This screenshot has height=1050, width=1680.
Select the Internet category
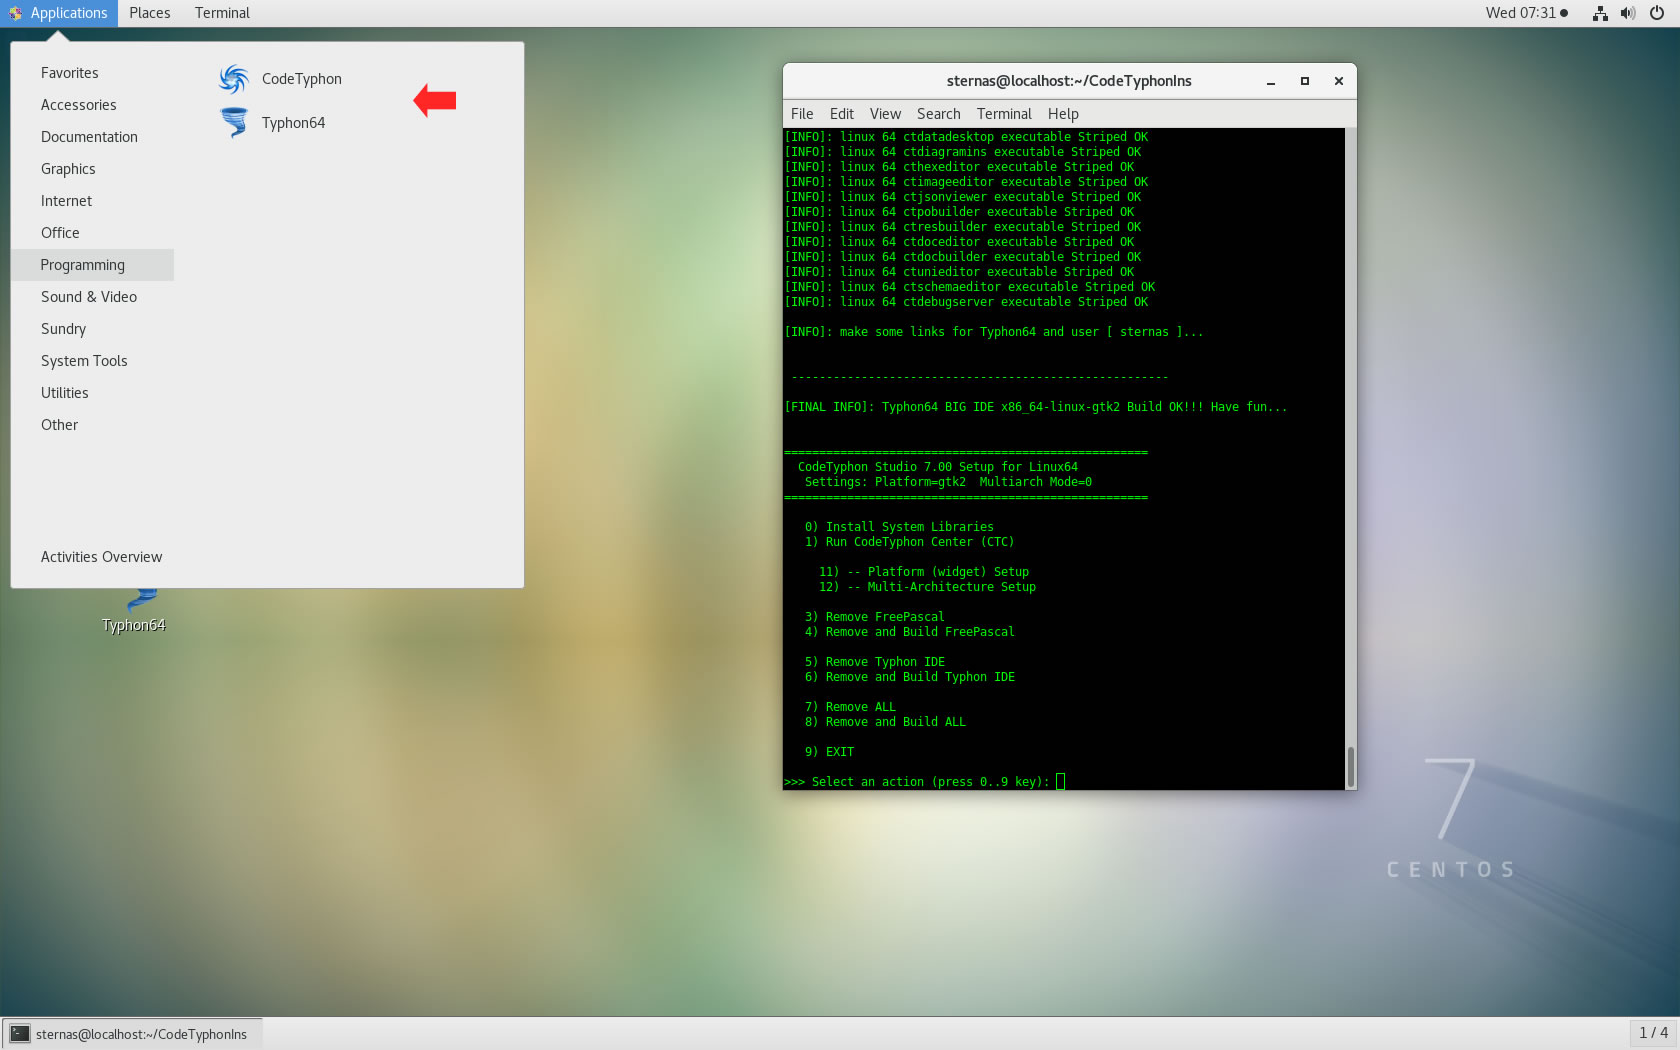92,201
